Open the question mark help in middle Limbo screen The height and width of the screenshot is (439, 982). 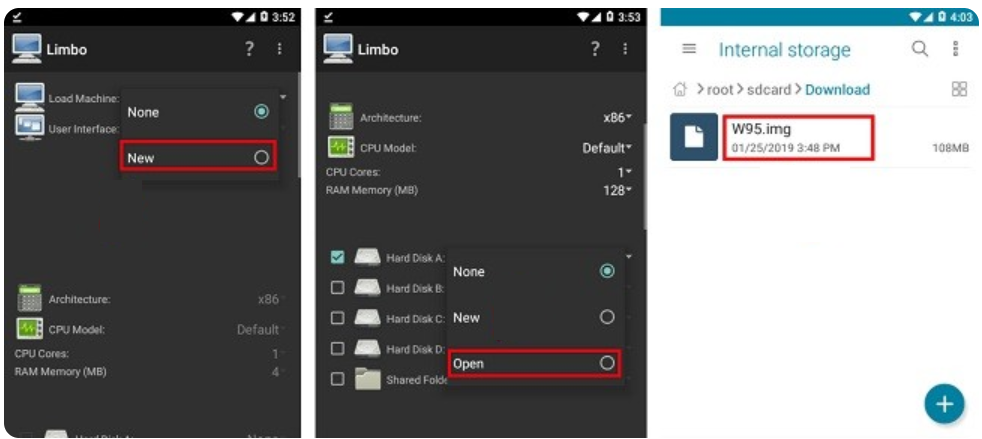(595, 49)
